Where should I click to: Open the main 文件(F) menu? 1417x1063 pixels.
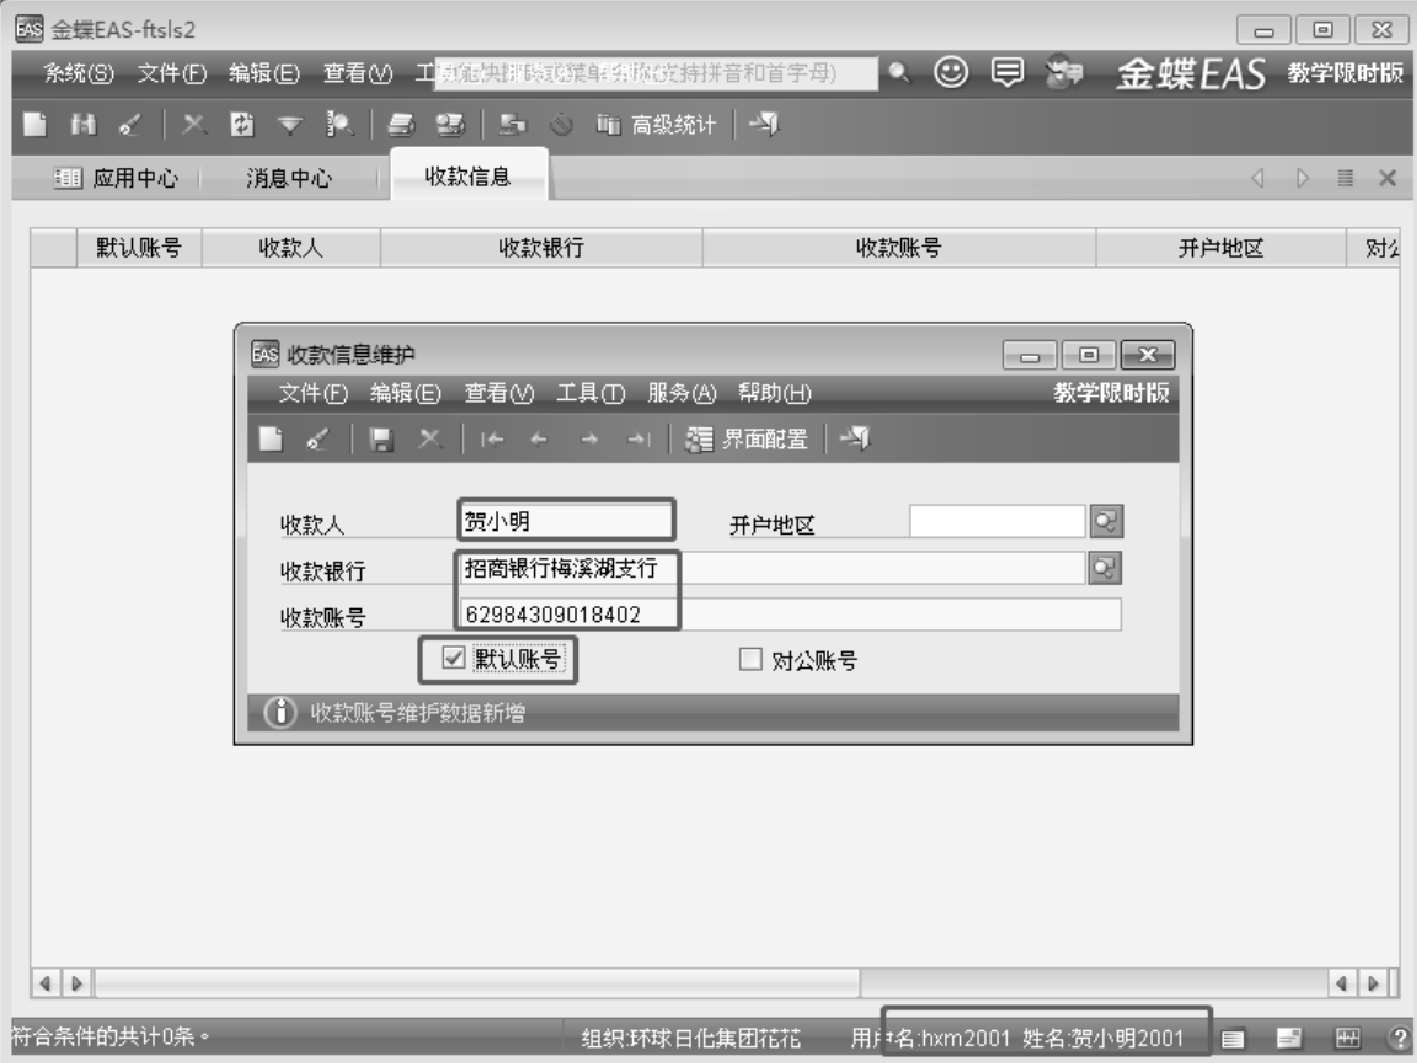click(172, 73)
